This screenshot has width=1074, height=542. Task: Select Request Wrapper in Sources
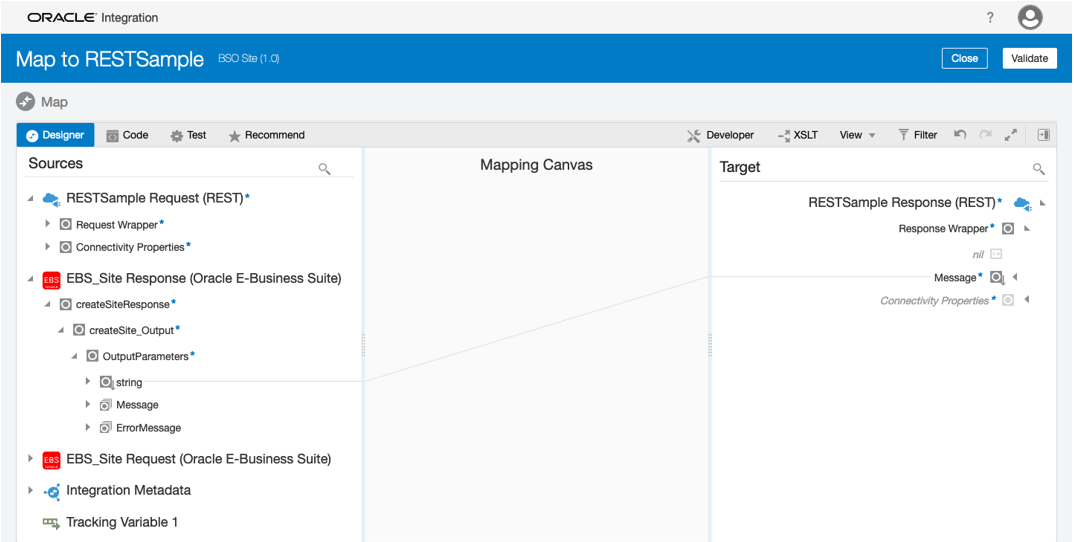pos(117,225)
